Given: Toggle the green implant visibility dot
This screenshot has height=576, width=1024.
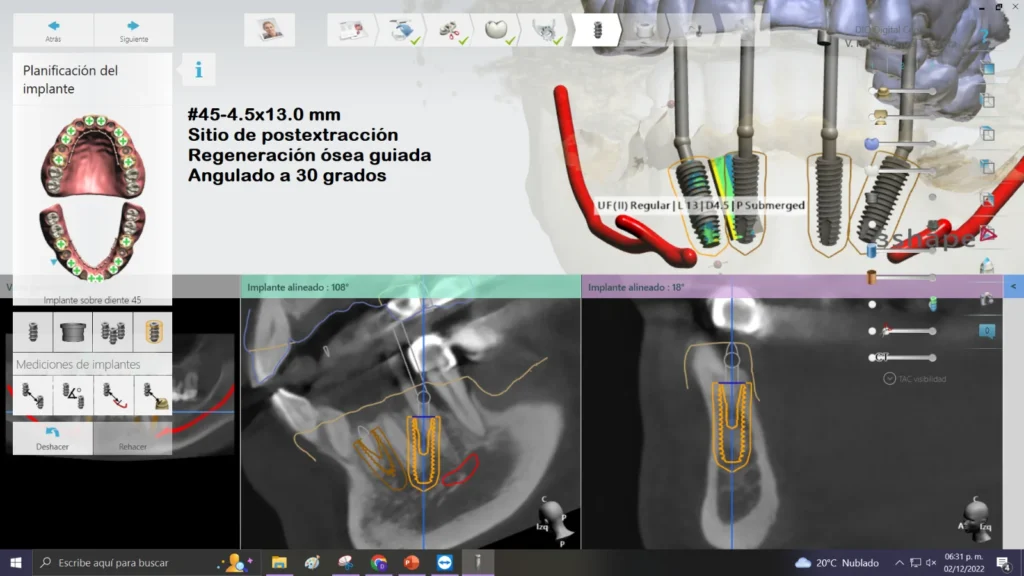Looking at the screenshot, I should tap(933, 304).
